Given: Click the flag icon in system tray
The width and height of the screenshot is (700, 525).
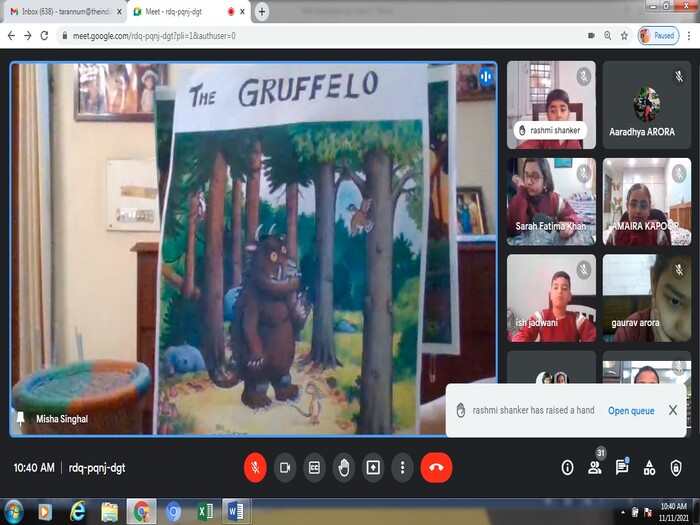Looking at the screenshot, I should (648, 512).
